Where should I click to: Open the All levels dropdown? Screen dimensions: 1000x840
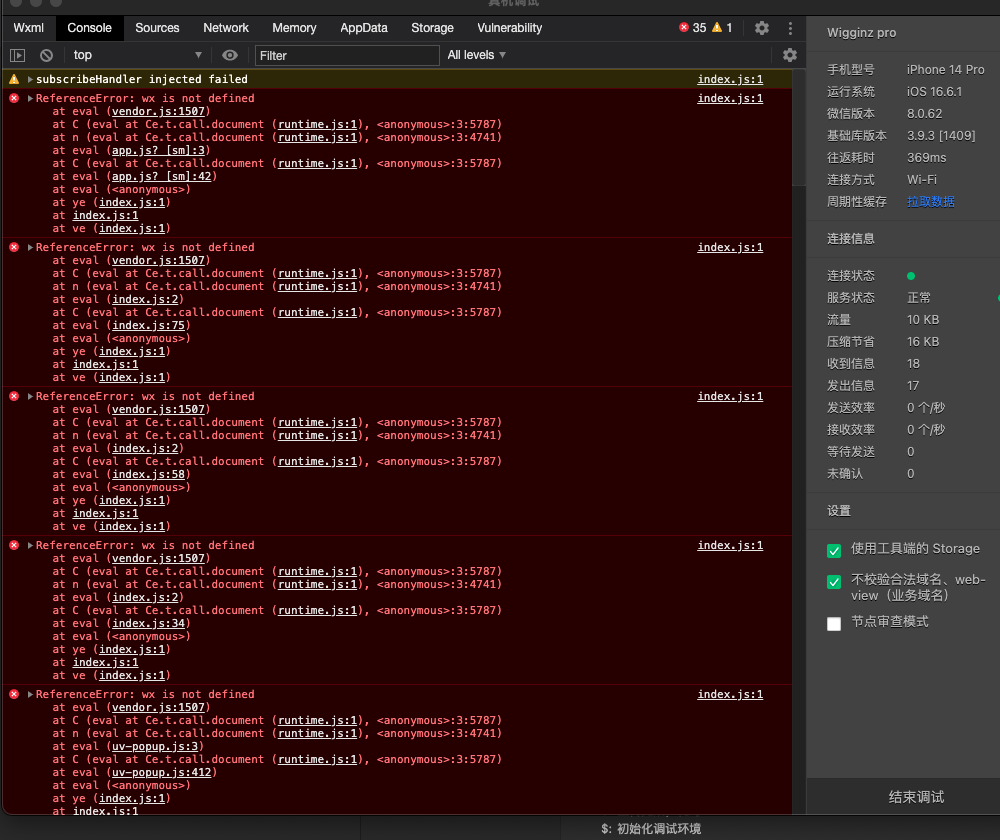click(476, 55)
